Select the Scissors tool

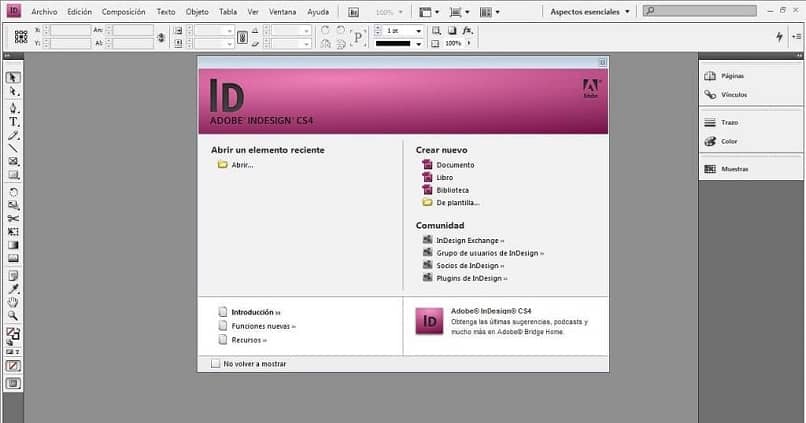[x=13, y=218]
